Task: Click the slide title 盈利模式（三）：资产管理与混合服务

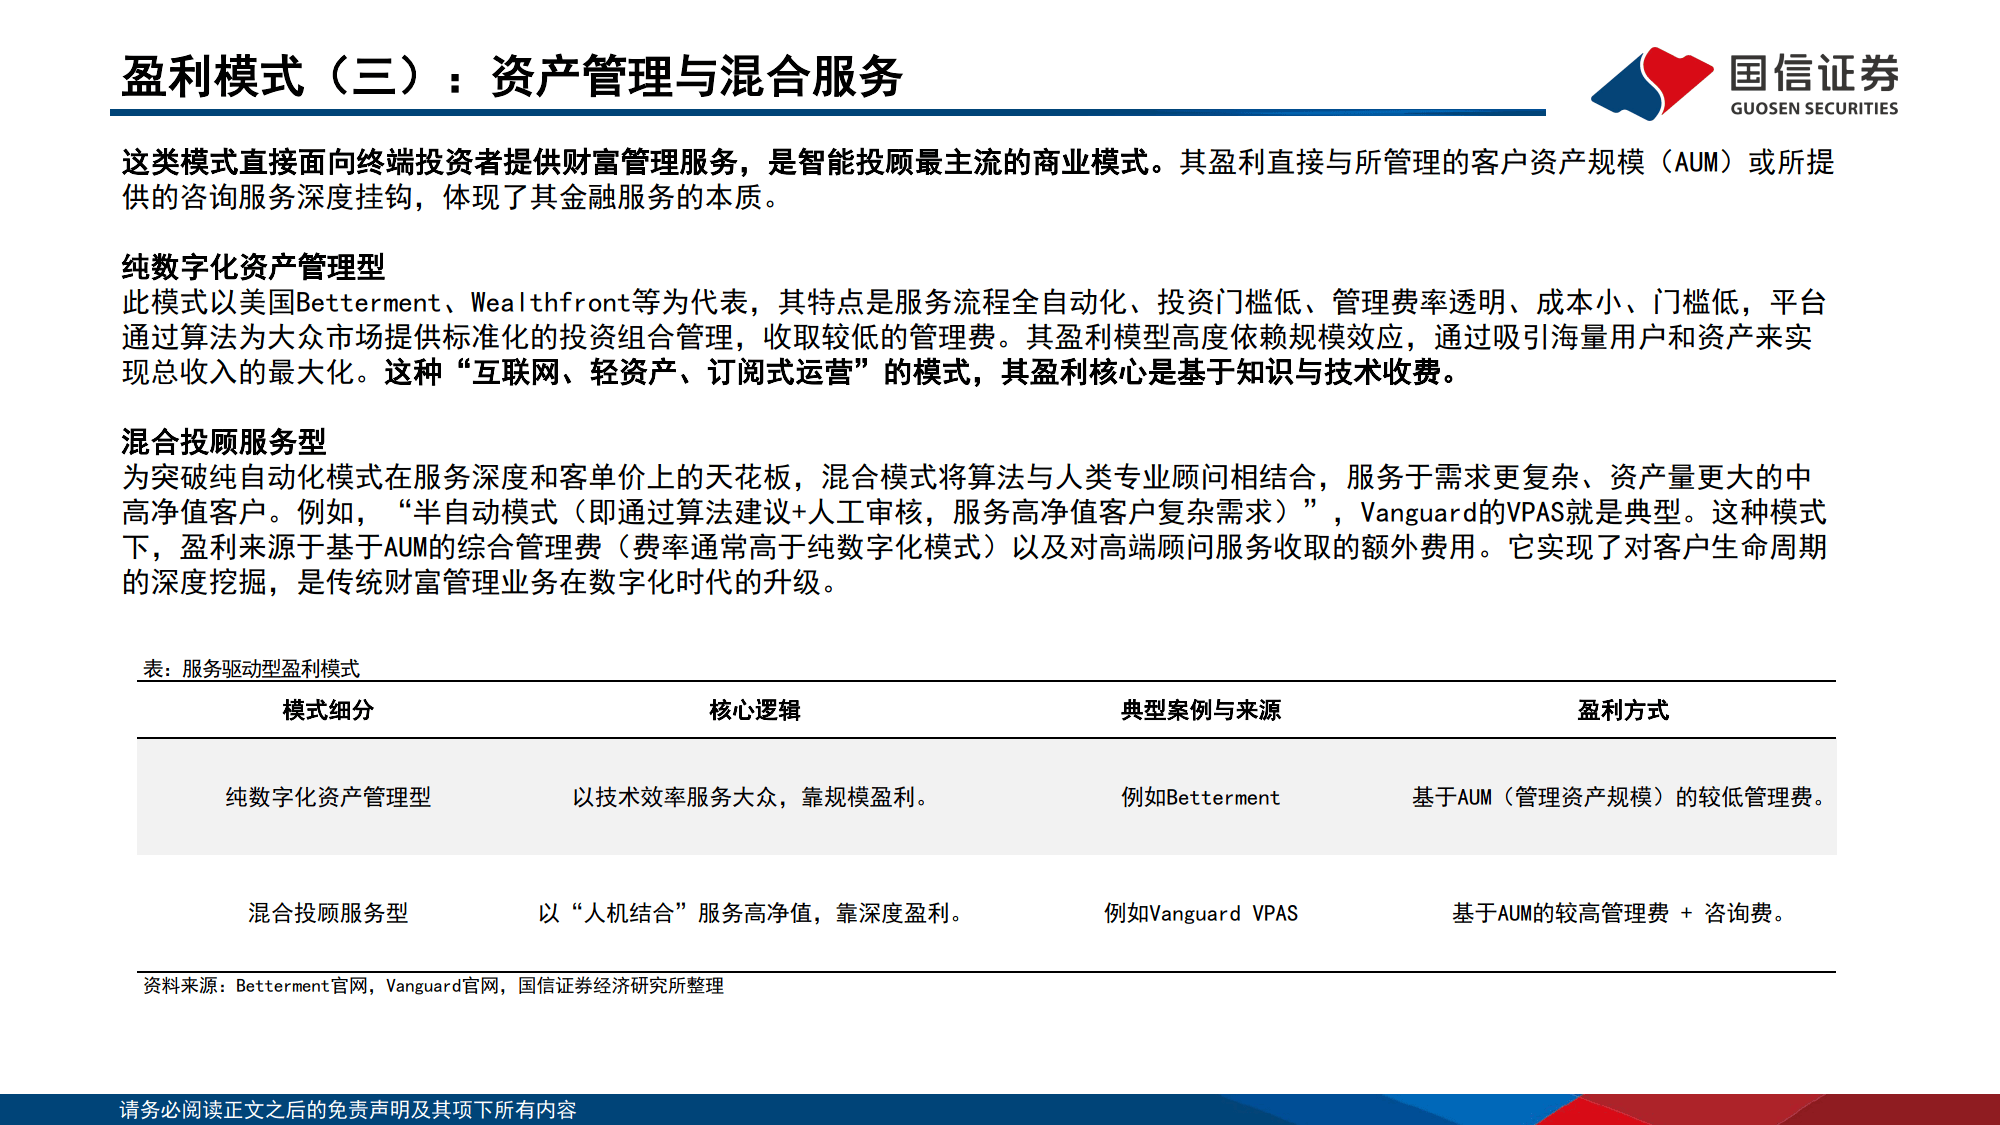Action: click(x=510, y=75)
